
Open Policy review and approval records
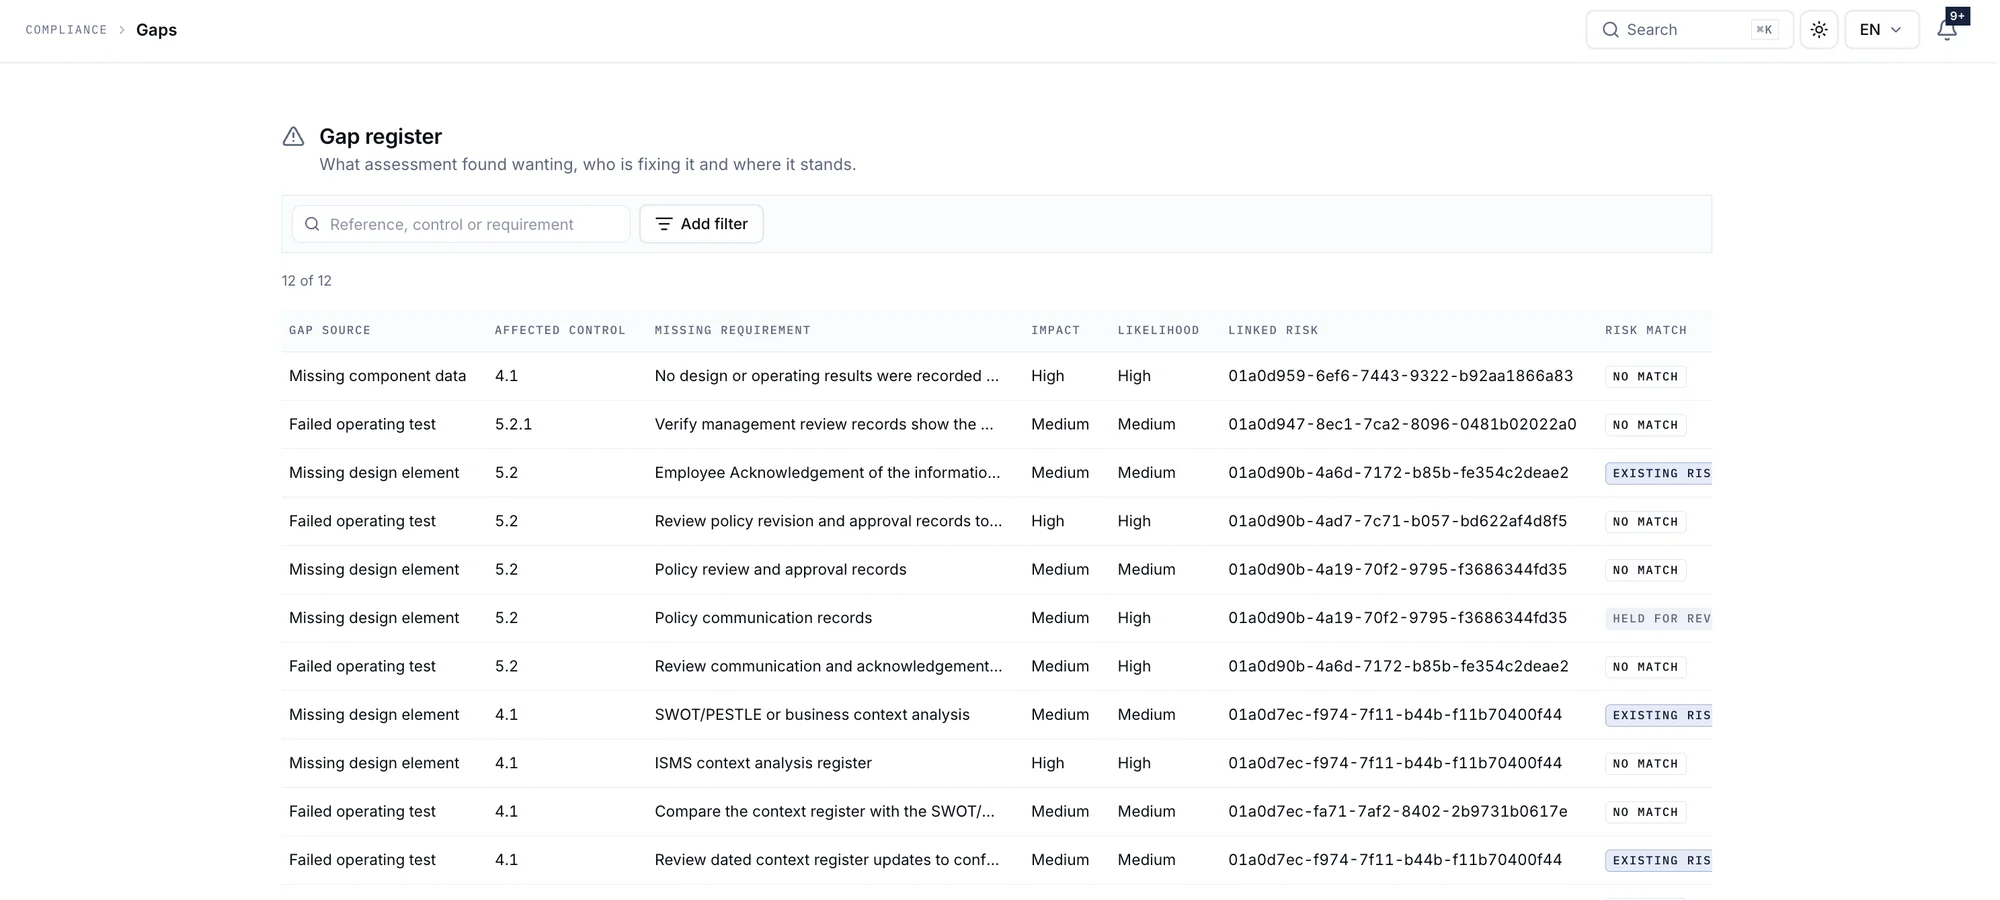(780, 569)
